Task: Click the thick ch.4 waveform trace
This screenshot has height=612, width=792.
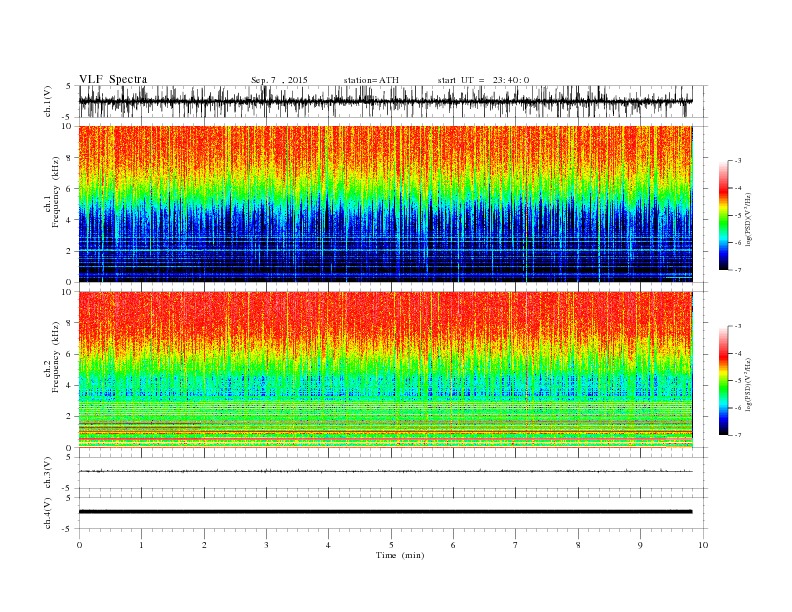Action: pyautogui.click(x=385, y=512)
